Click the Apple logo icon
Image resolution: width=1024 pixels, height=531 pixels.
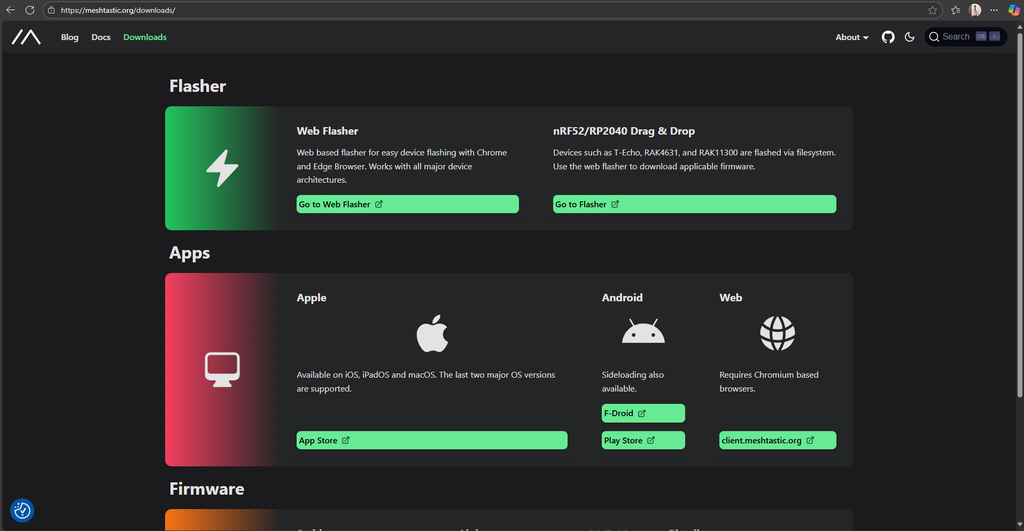432,333
